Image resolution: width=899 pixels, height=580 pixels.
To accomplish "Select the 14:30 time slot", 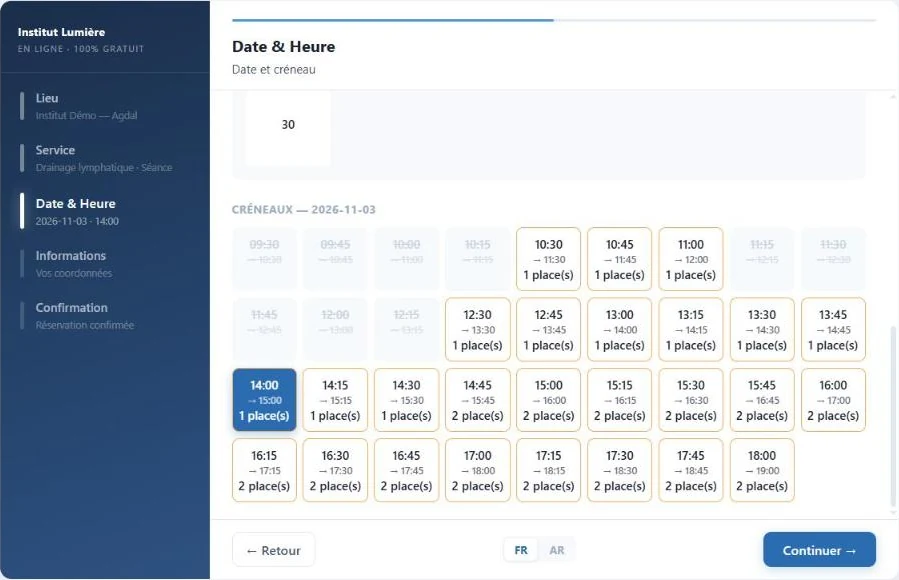I will [406, 400].
